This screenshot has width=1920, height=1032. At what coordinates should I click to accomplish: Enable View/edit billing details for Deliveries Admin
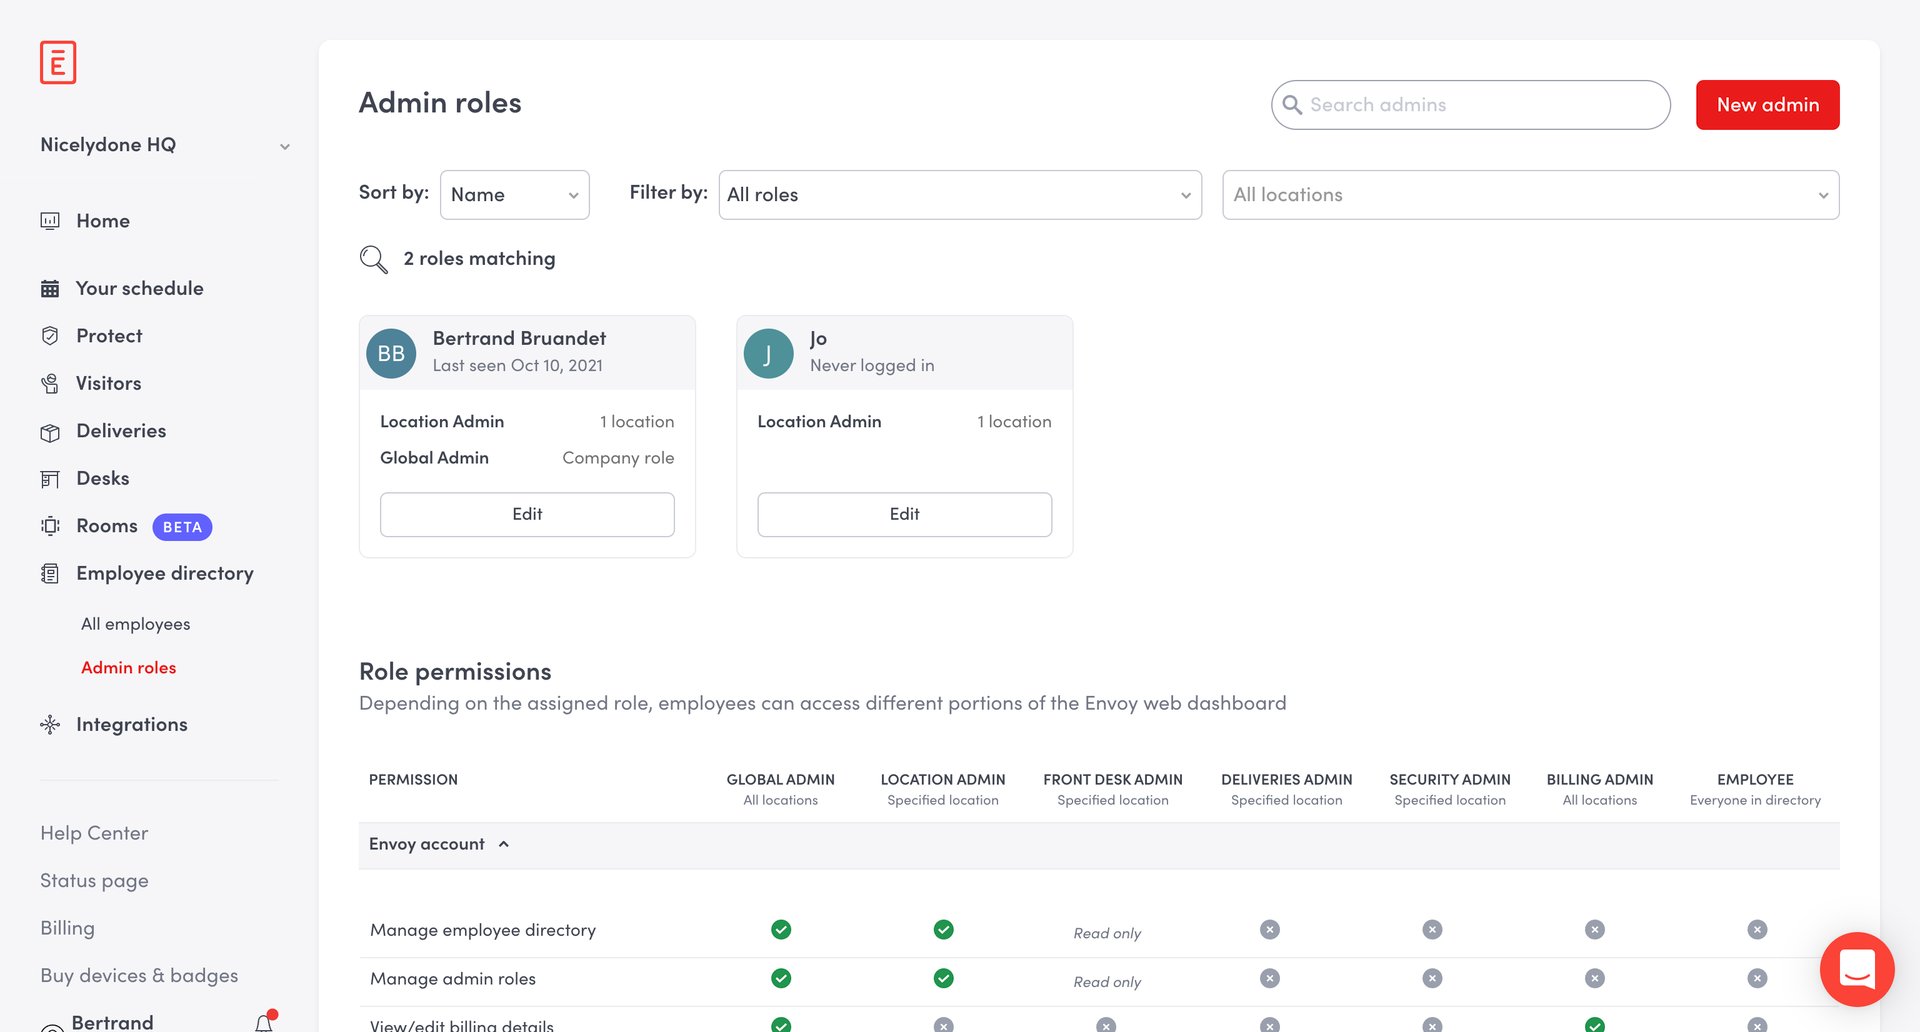coord(1269,1025)
